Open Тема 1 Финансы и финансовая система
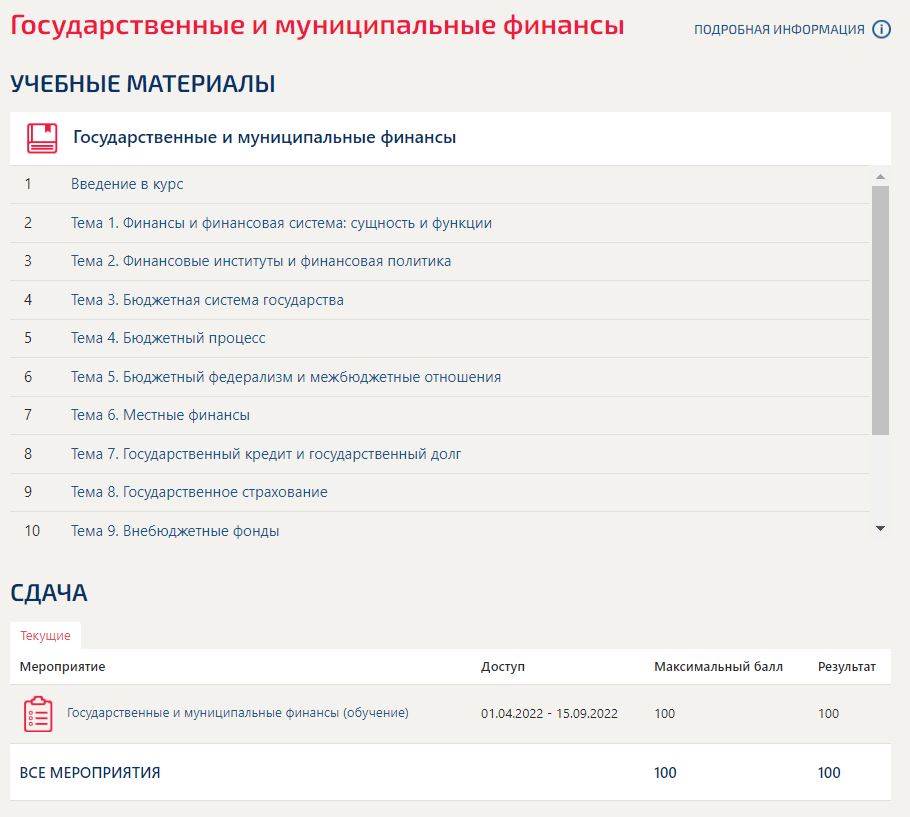 click(281, 223)
